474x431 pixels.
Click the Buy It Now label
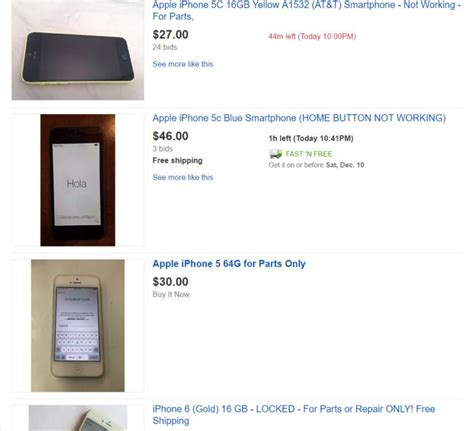(171, 294)
